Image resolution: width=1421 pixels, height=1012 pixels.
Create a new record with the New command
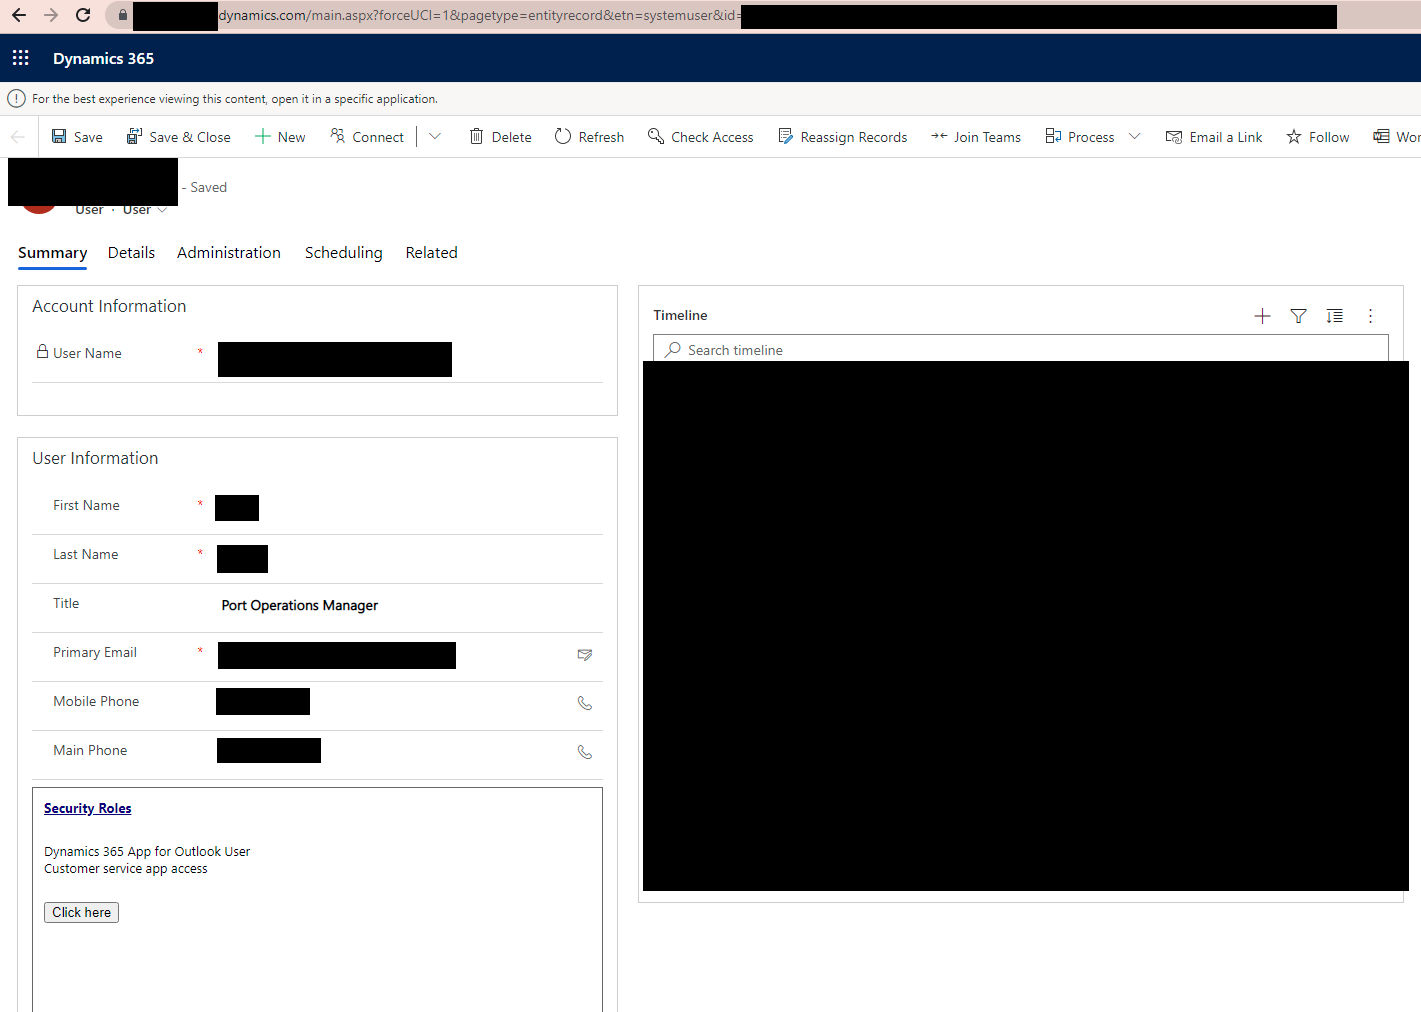(279, 136)
